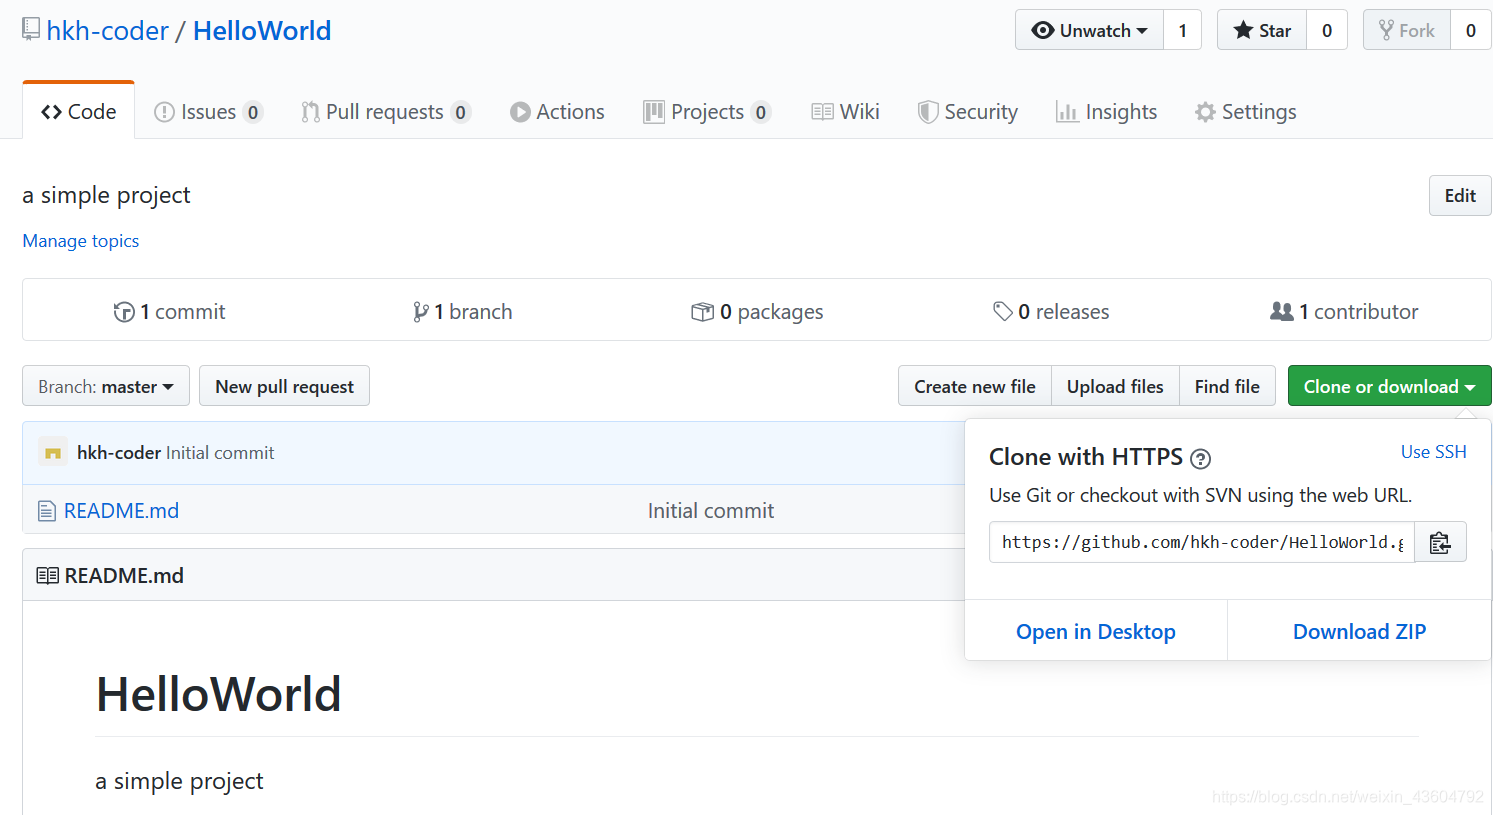Click the repository book icon beside hkh-coder
The height and width of the screenshot is (815, 1493).
31,30
